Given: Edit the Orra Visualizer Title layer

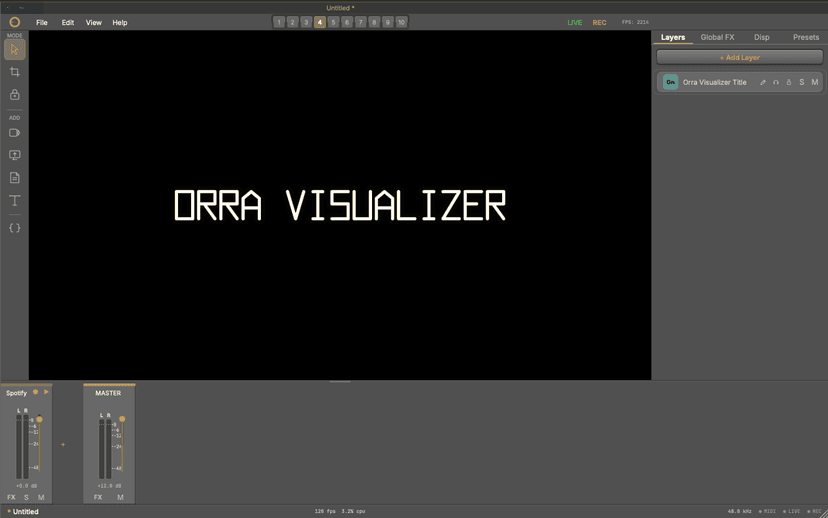Looking at the screenshot, I should point(763,82).
